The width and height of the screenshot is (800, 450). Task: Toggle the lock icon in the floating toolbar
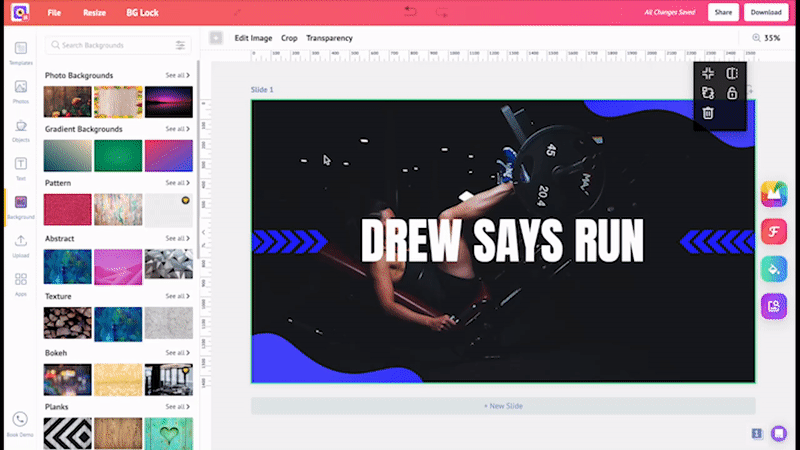pos(732,93)
